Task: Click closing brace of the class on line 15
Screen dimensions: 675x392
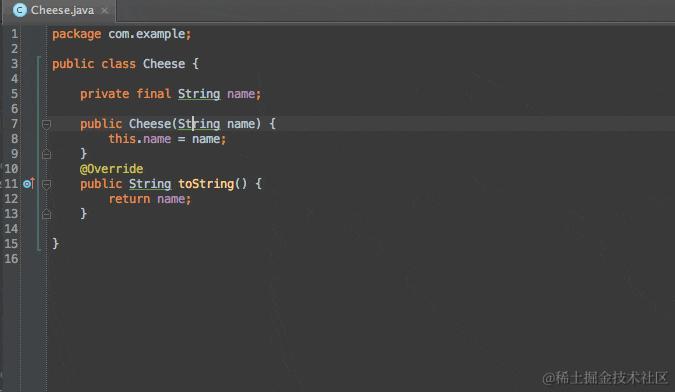Action: (x=55, y=244)
